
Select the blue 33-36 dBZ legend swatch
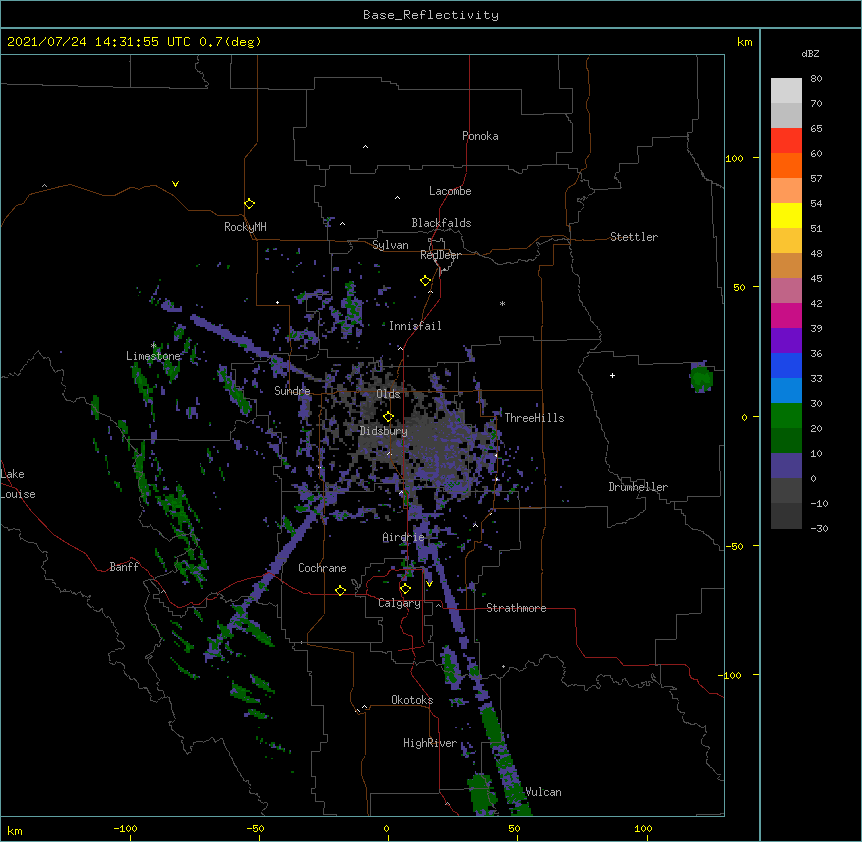pyautogui.click(x=786, y=365)
